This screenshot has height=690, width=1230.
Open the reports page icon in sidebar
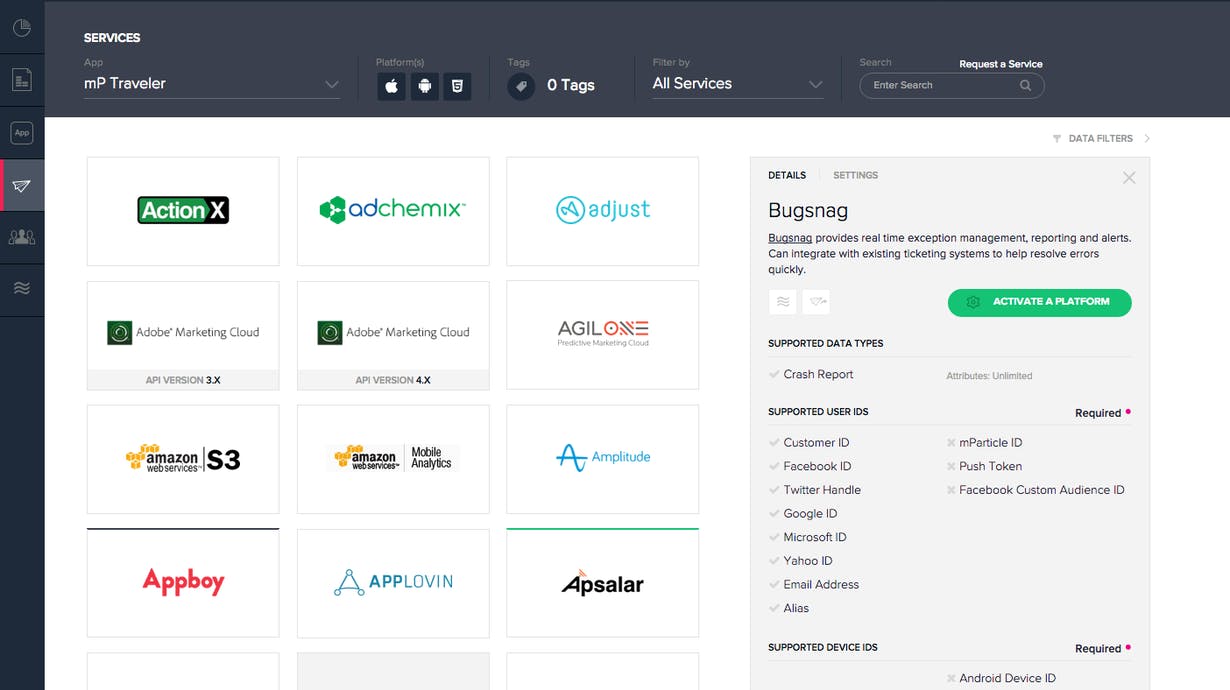pyautogui.click(x=22, y=80)
